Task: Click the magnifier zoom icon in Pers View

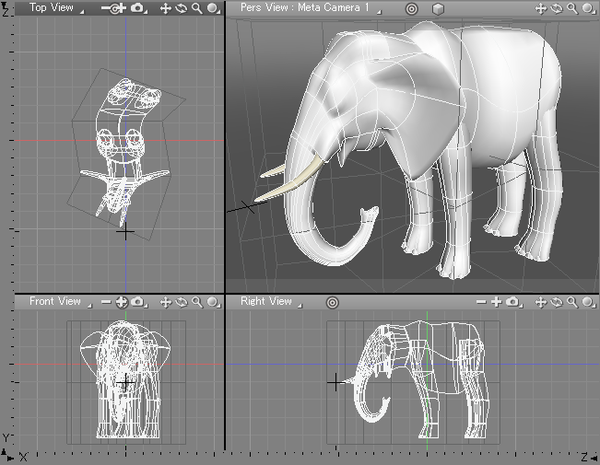Action: coord(570,8)
